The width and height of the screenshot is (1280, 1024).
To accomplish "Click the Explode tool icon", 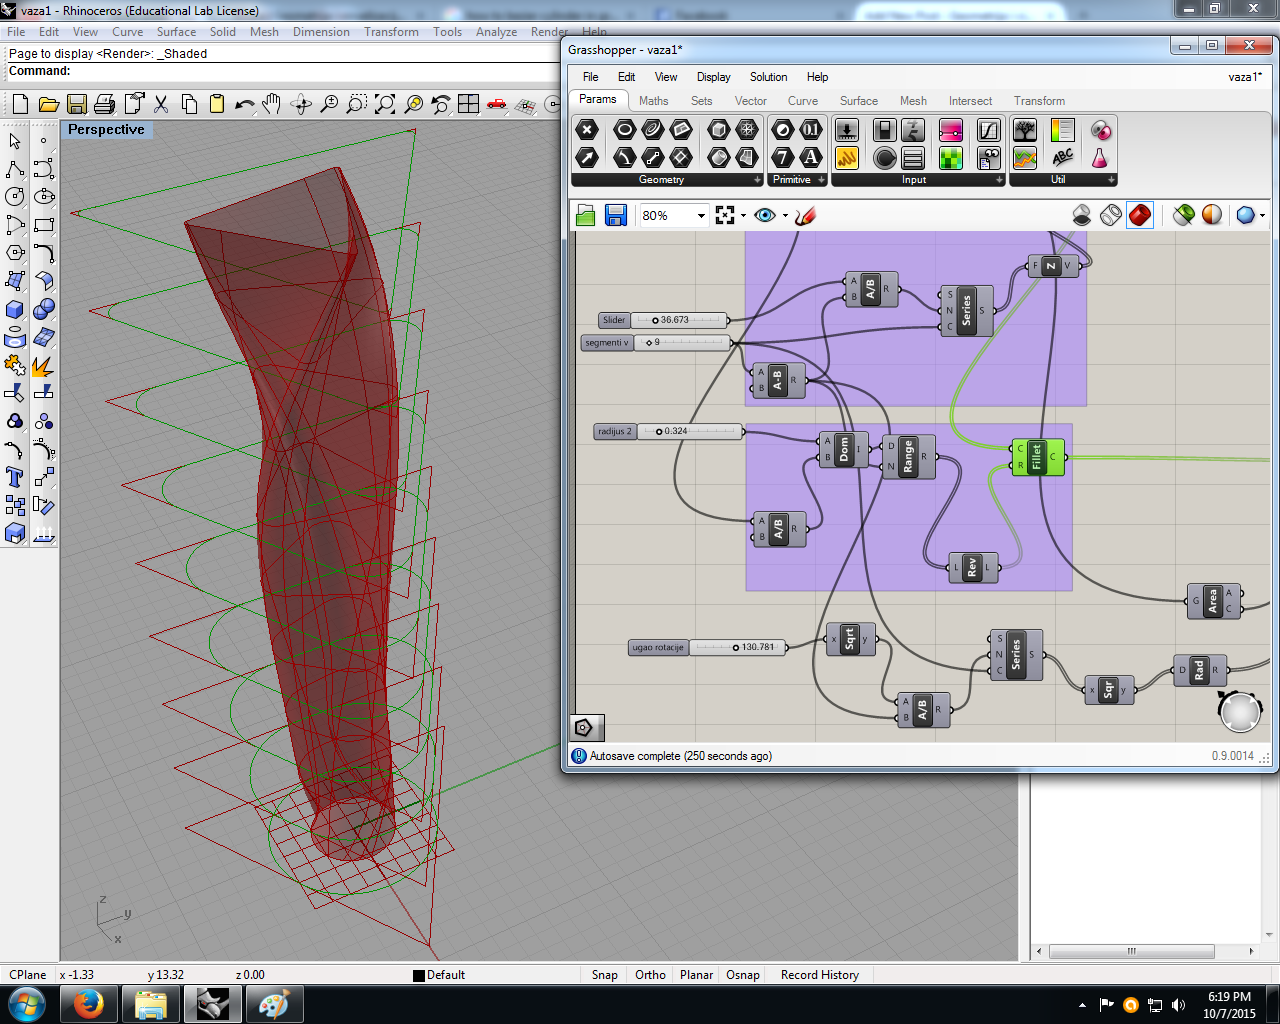I will coord(42,366).
